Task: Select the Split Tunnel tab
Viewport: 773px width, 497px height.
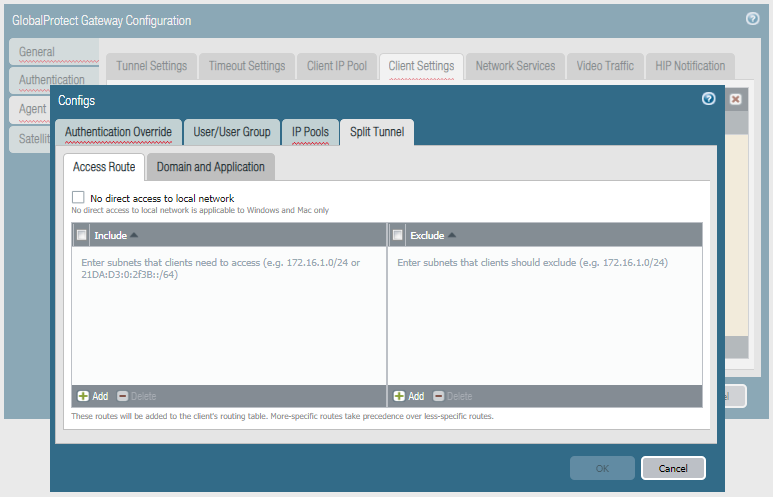Action: [377, 132]
